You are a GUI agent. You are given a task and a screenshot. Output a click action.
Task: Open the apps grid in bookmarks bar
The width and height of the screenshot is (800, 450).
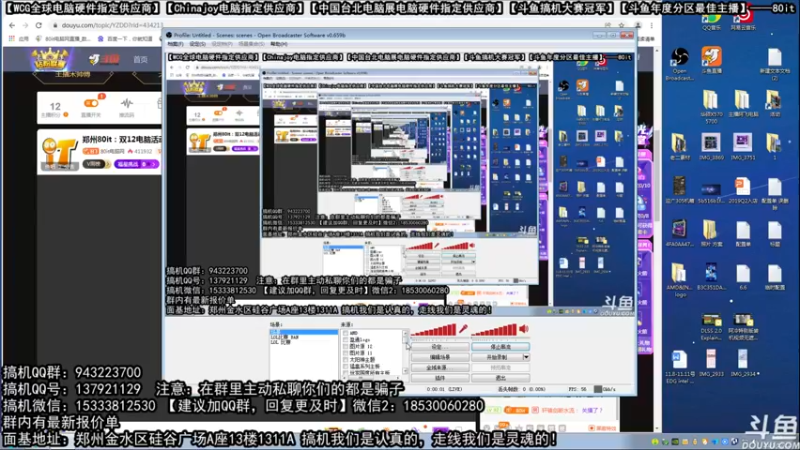[11, 39]
